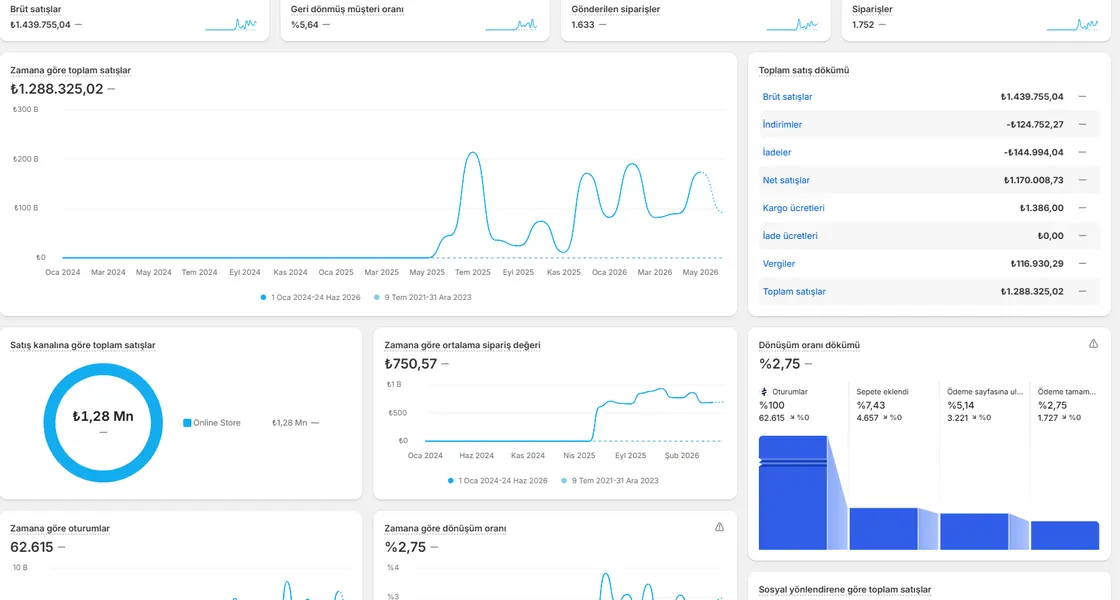Viewport: 1120px width, 600px height.
Task: Toggle 1 Oca 2024-24 Haz 2026 legend in average order chart
Action: [x=498, y=481]
